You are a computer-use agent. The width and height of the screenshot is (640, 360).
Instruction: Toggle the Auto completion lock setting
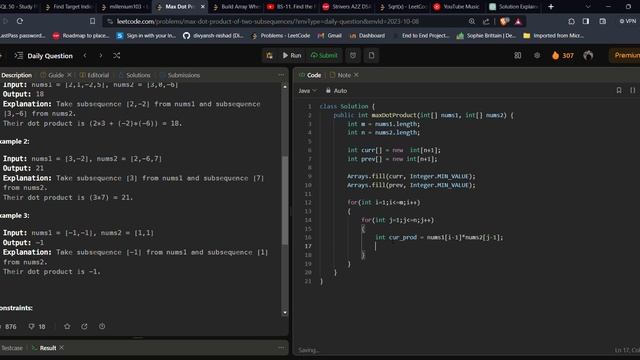(x=336, y=91)
